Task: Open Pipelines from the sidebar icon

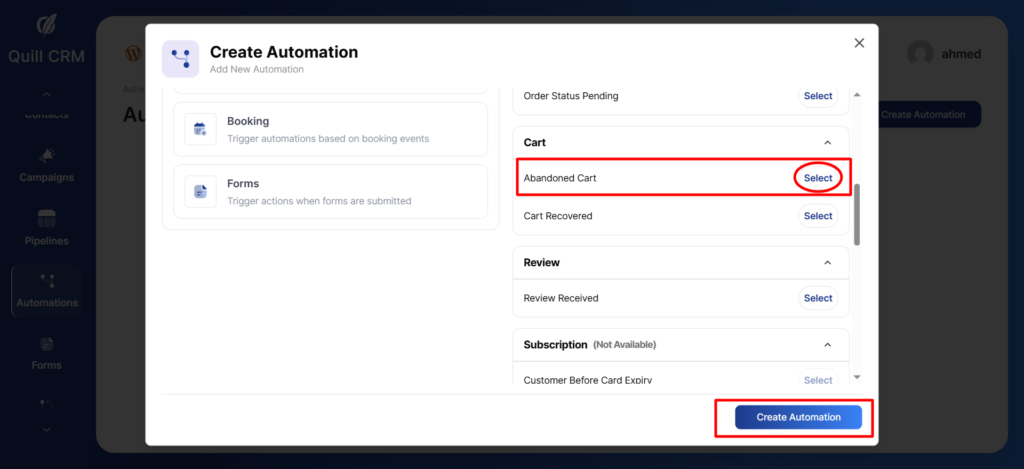Action: click(46, 219)
